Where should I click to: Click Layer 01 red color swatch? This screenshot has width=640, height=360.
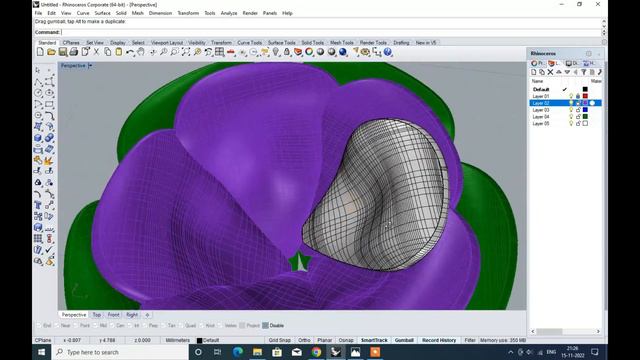(585, 96)
